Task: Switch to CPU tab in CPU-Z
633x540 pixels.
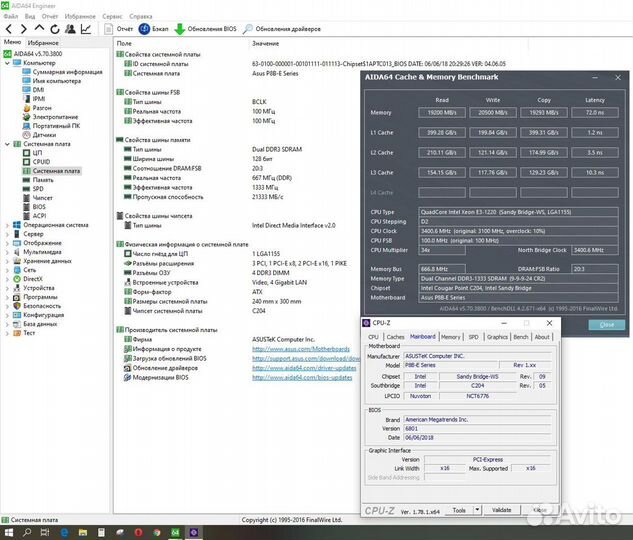Action: pos(373,337)
